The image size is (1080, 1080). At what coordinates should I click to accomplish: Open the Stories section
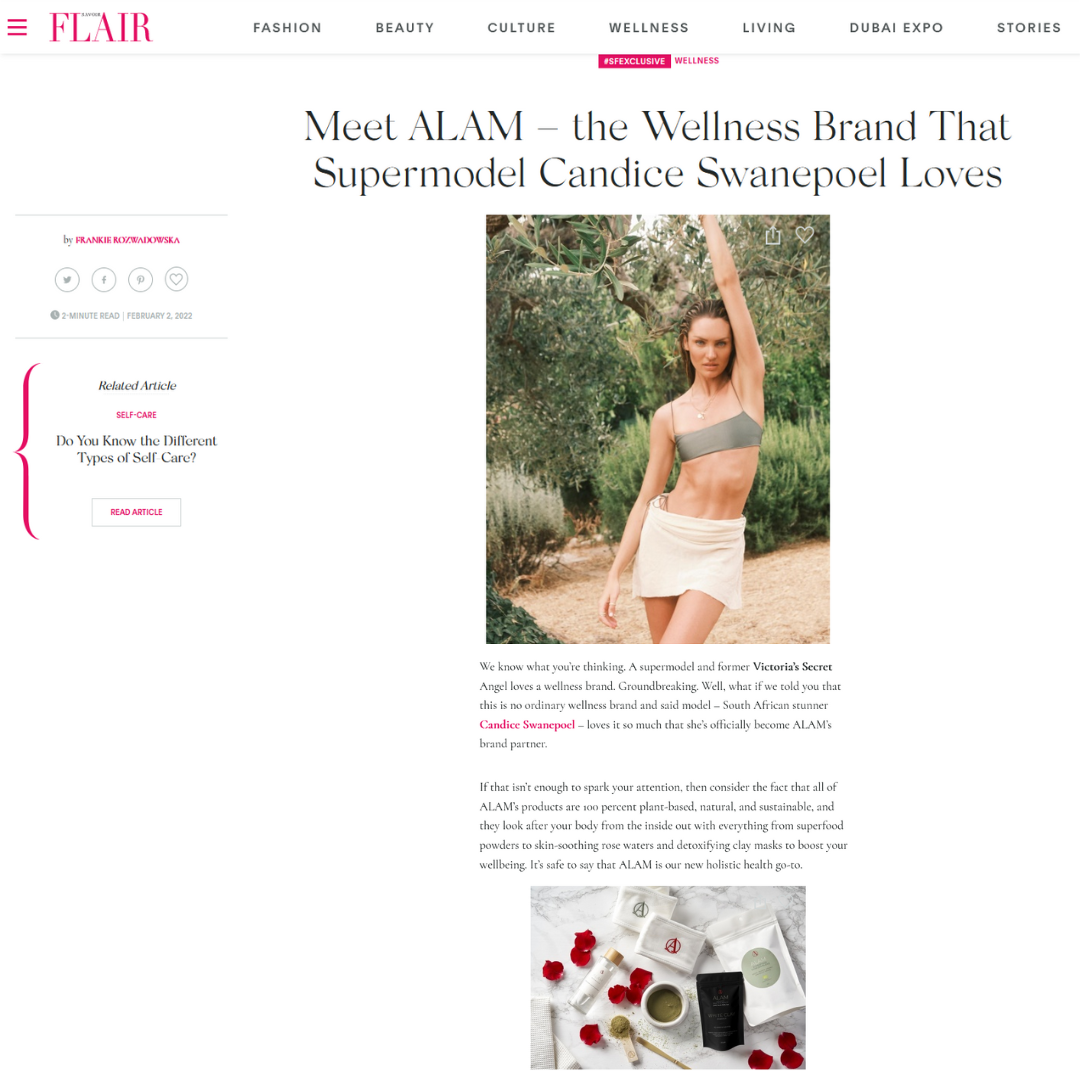click(1029, 28)
